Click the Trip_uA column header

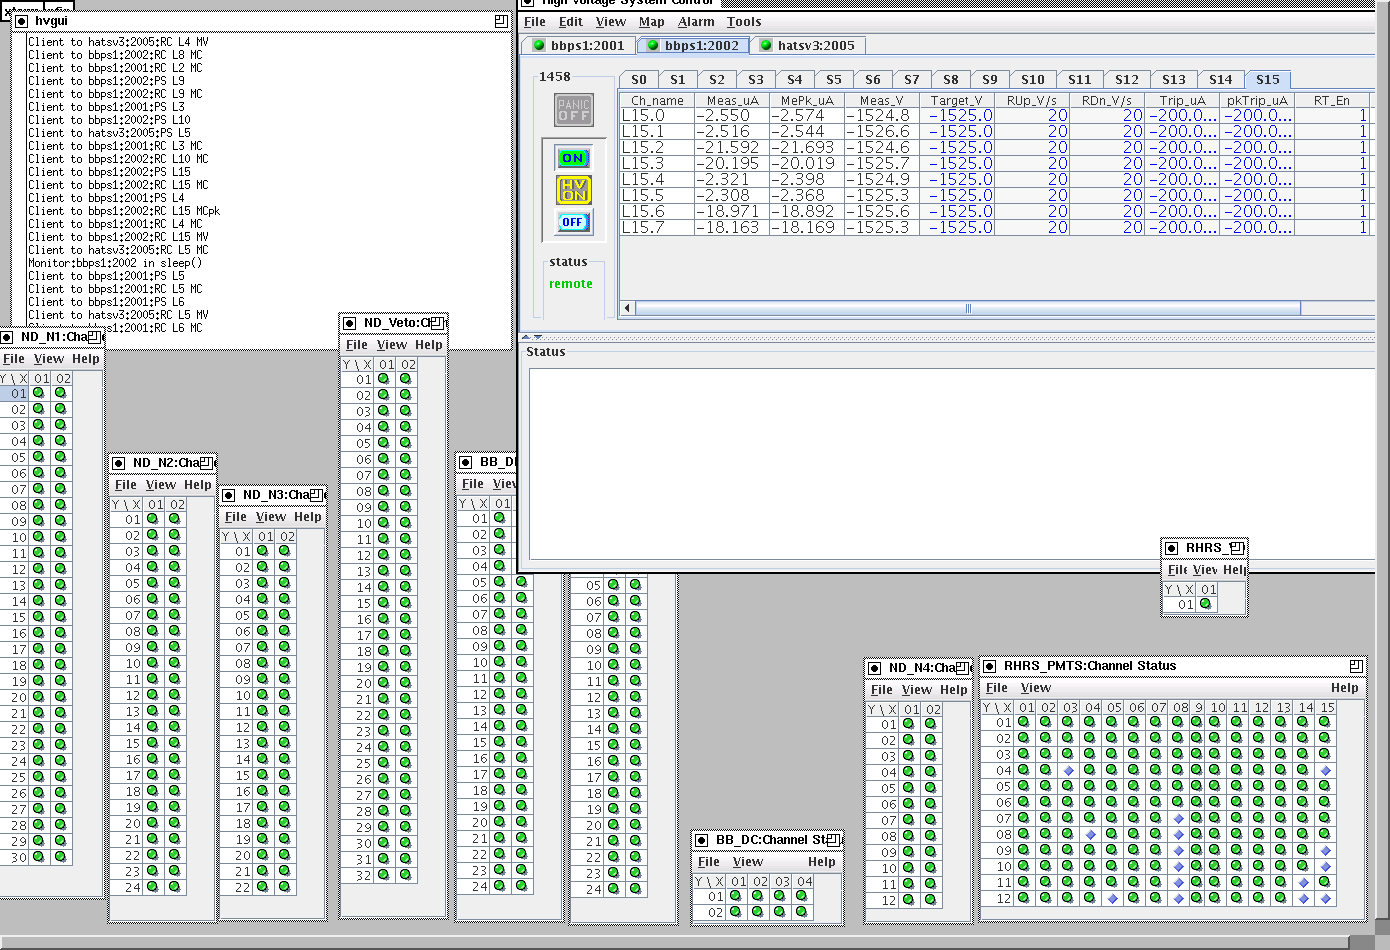pyautogui.click(x=1183, y=101)
